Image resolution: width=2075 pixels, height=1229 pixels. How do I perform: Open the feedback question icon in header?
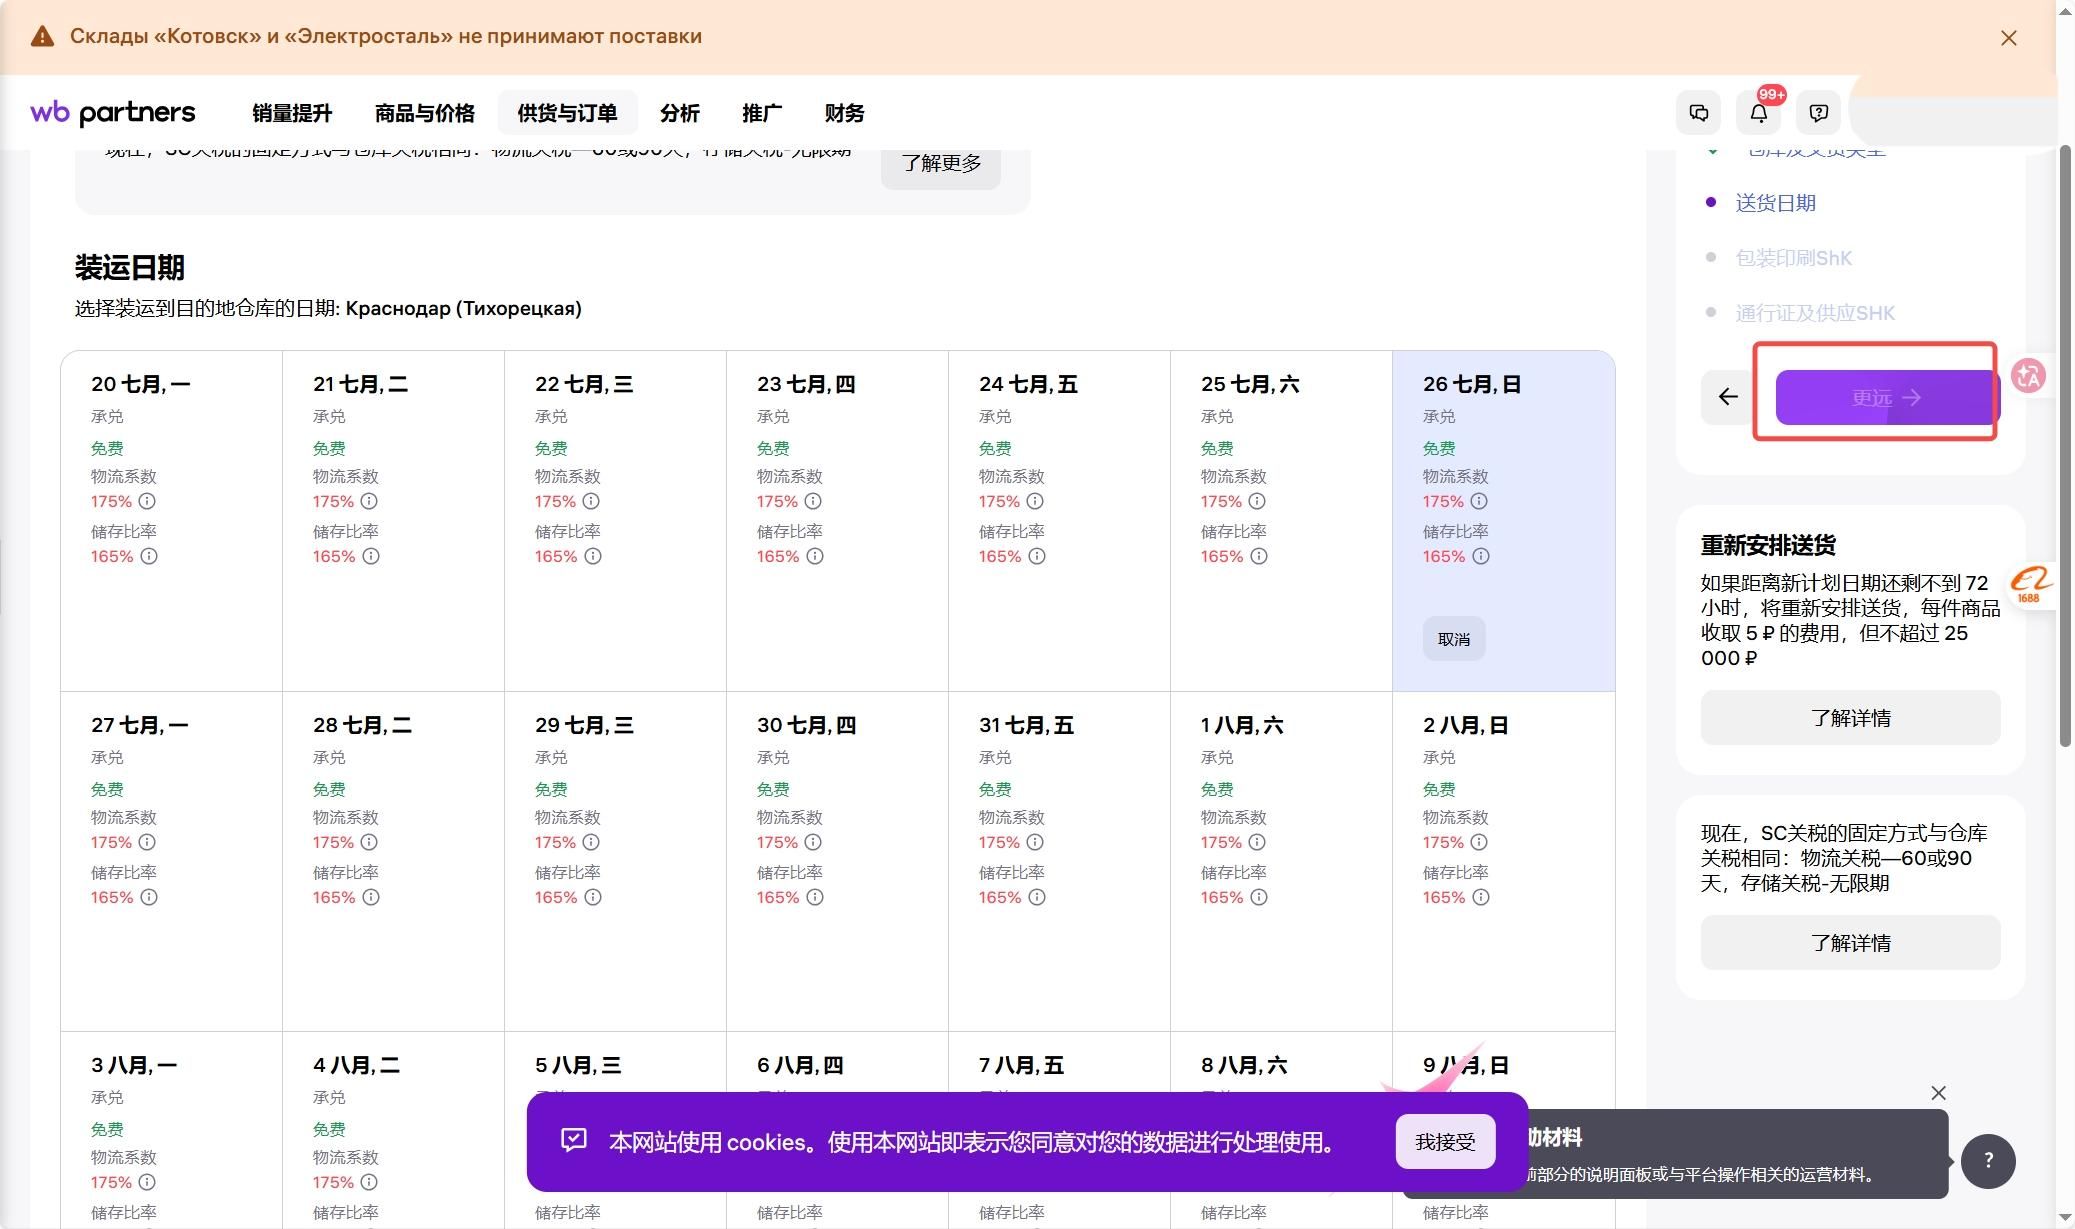(1819, 113)
